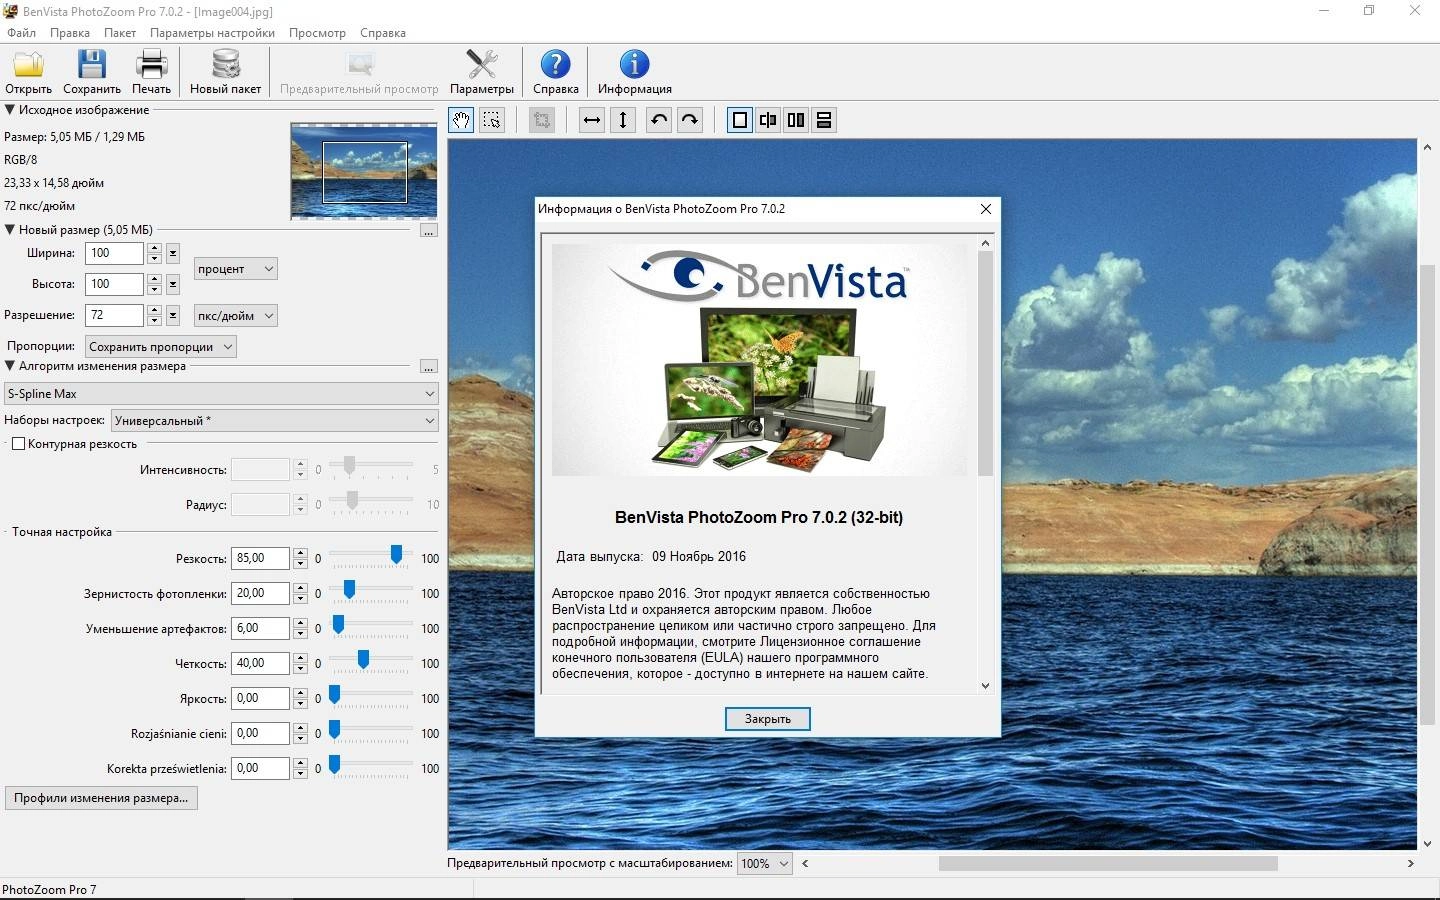Open Параметры settings tools icon

[x=482, y=72]
